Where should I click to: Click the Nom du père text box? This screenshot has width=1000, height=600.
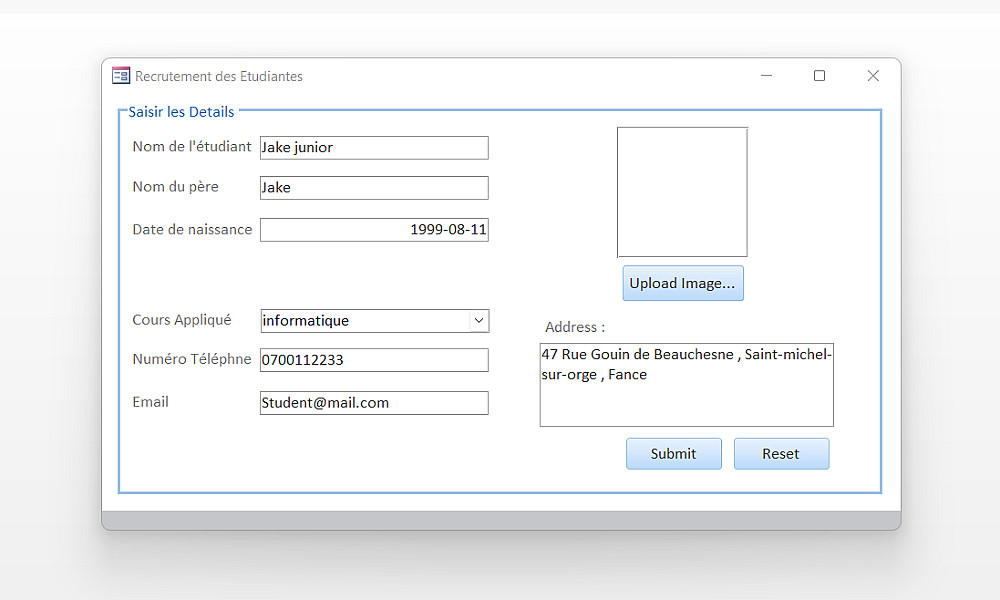coord(374,188)
